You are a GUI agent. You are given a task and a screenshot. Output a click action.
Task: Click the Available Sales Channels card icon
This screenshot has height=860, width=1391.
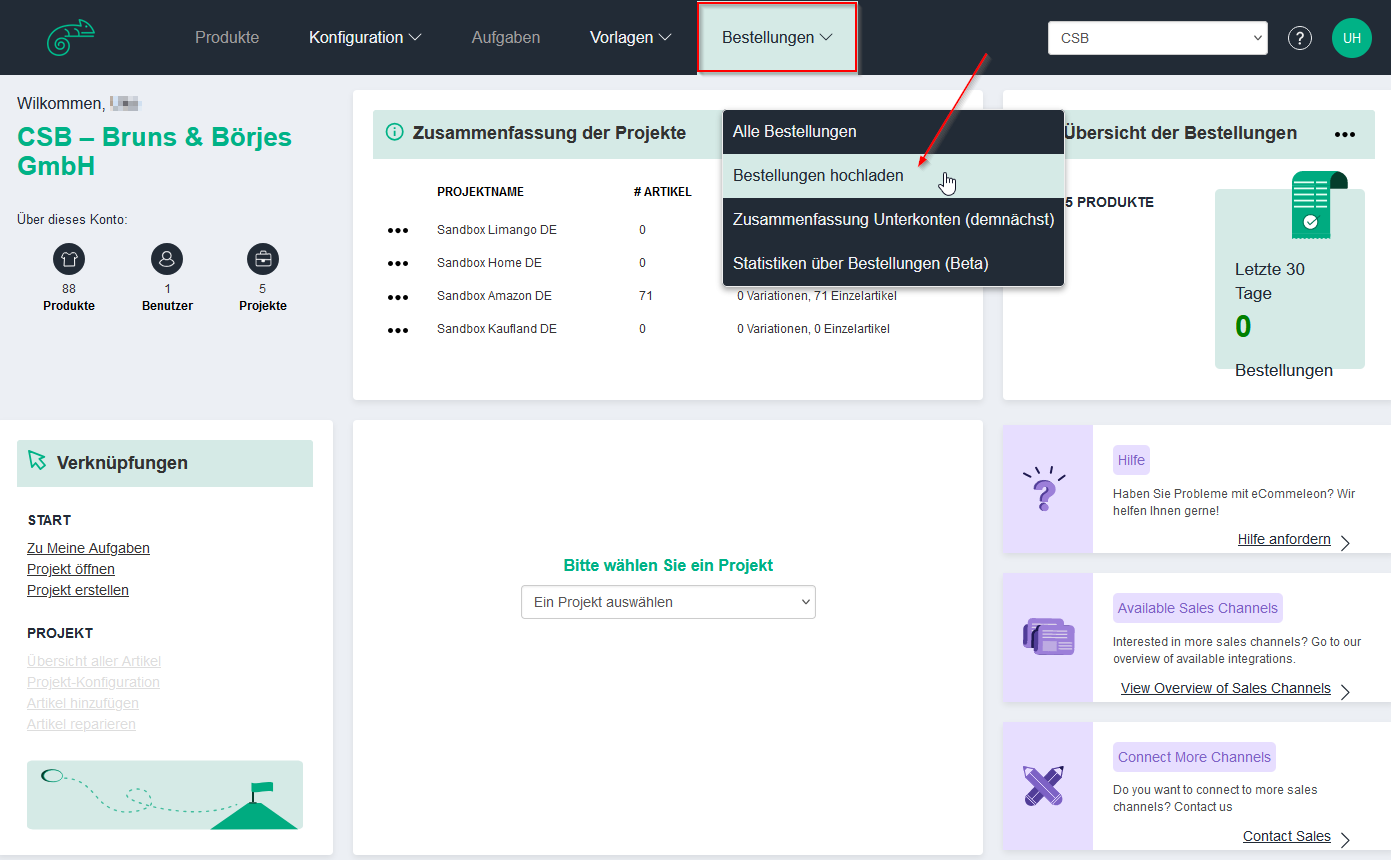click(x=1048, y=637)
